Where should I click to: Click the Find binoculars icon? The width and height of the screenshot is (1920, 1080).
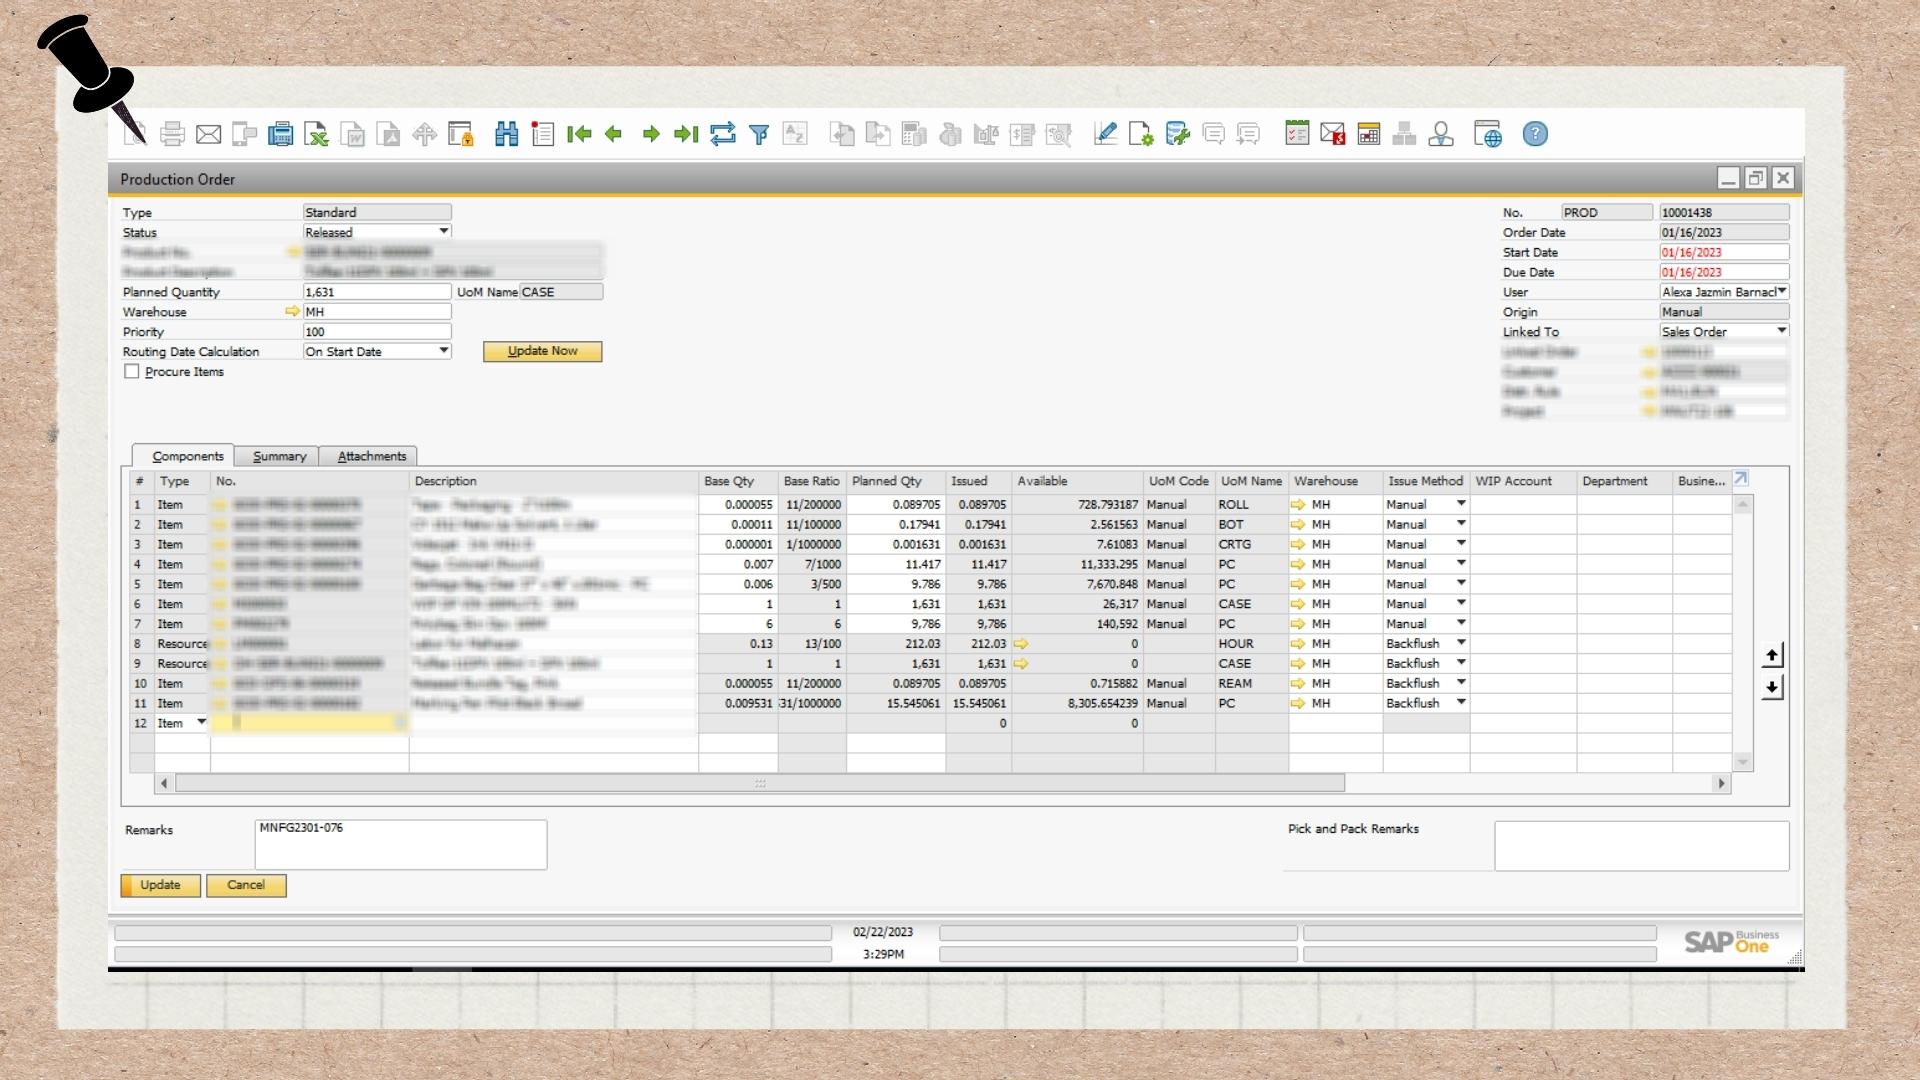pos(506,134)
